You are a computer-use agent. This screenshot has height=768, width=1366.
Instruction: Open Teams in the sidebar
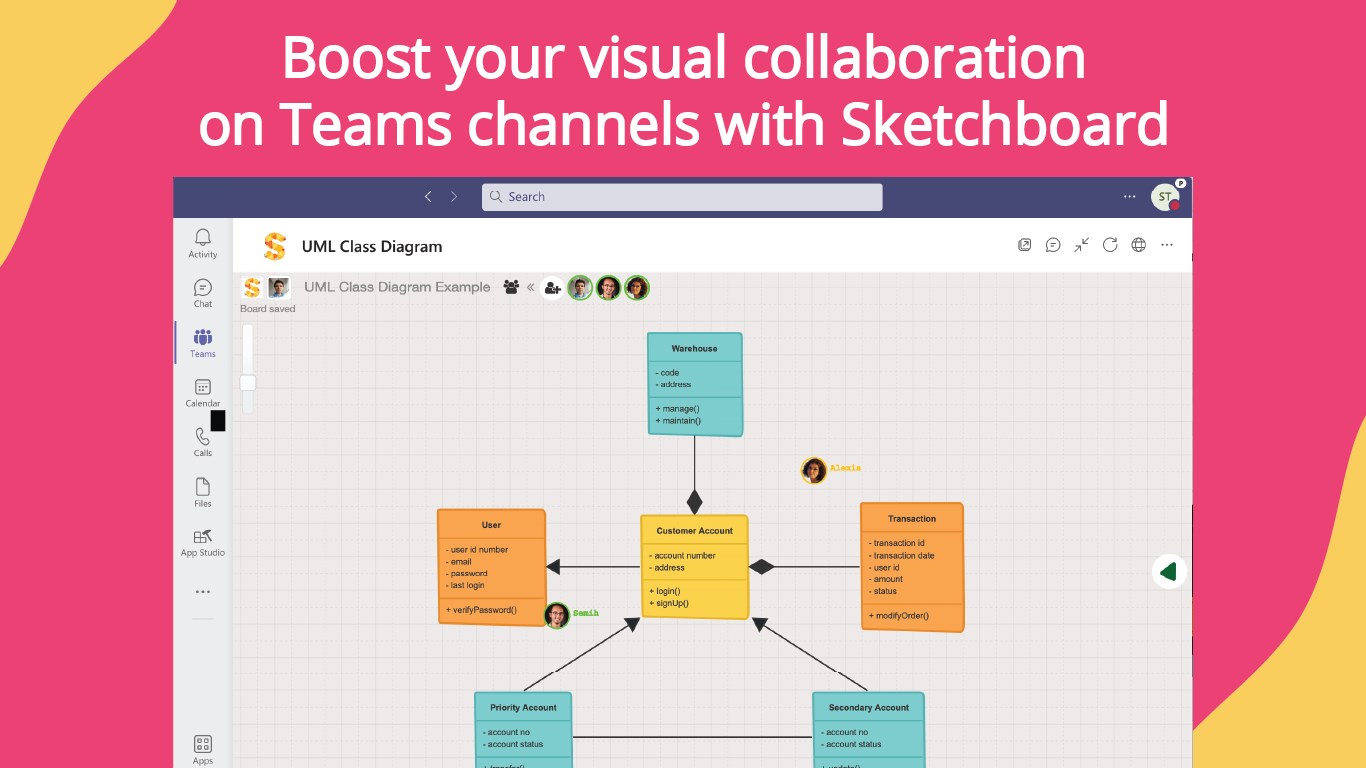[203, 343]
